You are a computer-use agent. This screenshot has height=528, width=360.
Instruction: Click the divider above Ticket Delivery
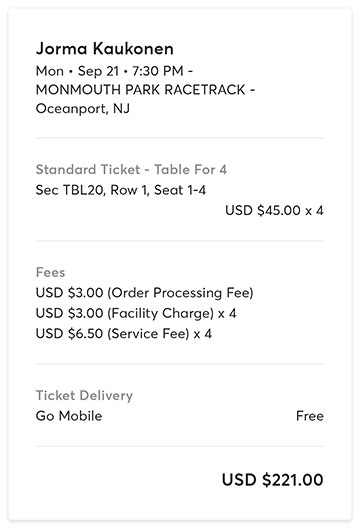click(x=180, y=364)
